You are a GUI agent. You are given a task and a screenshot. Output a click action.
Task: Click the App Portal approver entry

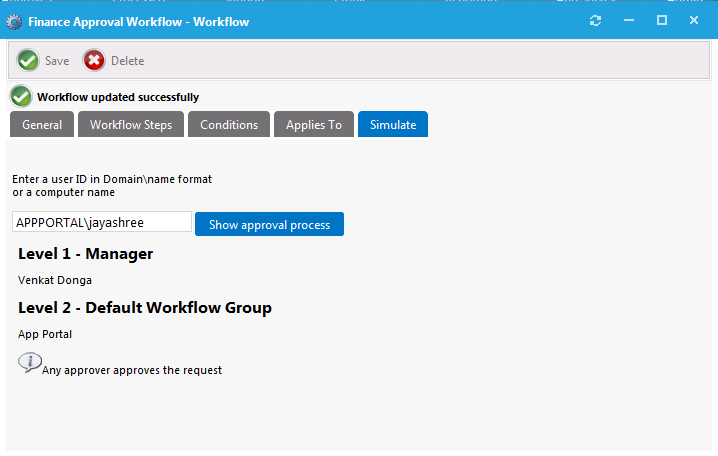(45, 334)
